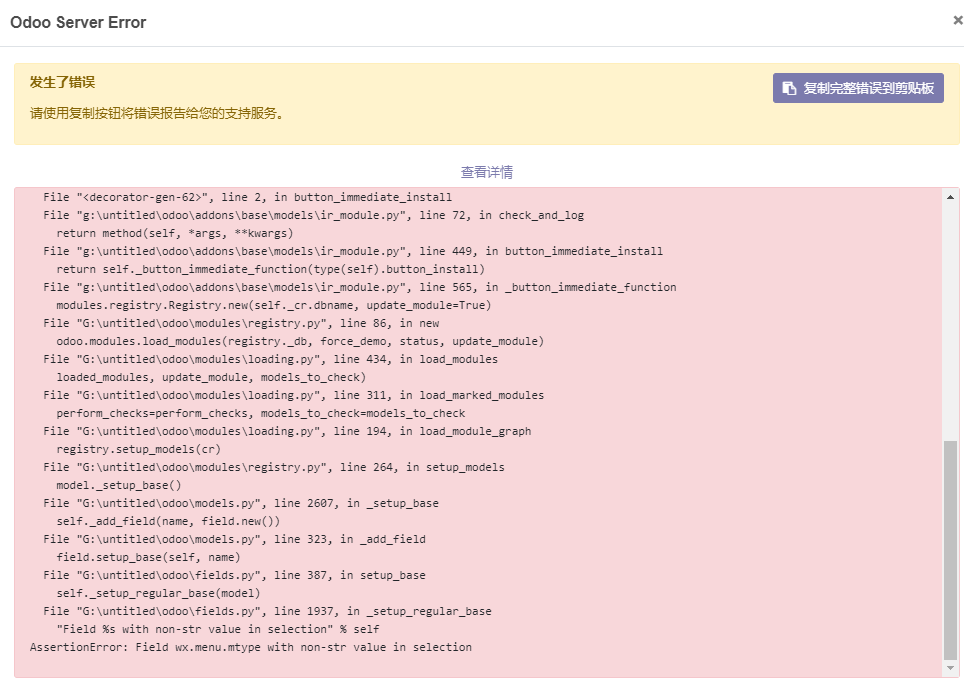Viewport: 964px width, 679px height.
Task: Click the 复制完整错误到剪贴板 button
Action: pos(858,88)
